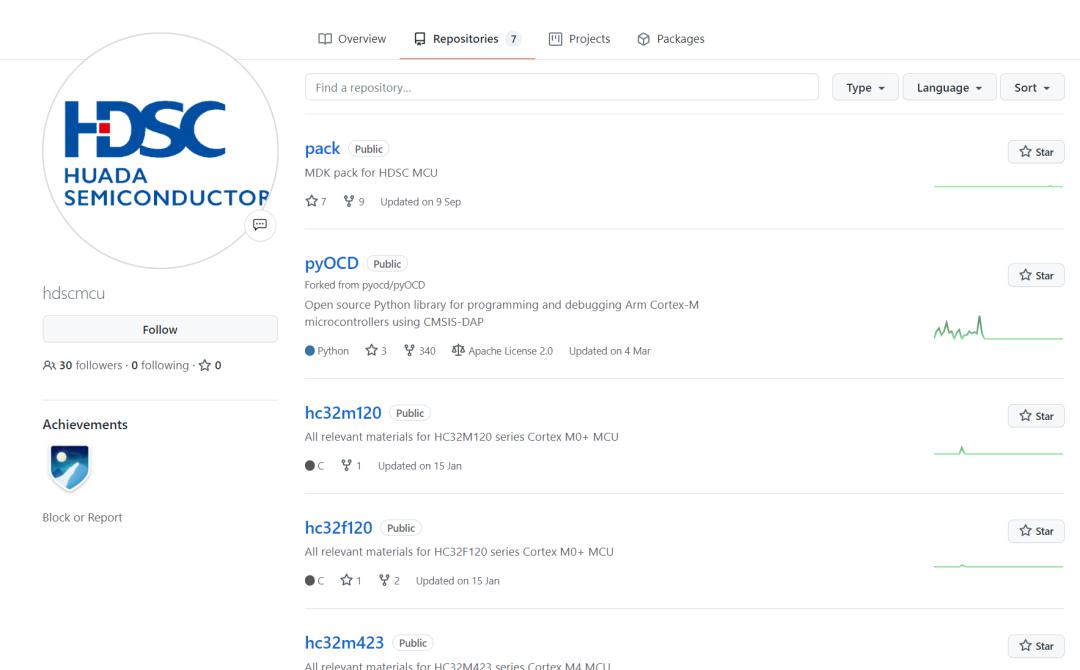This screenshot has height=670, width=1080.
Task: Open the Overview tab
Action: tap(351, 39)
